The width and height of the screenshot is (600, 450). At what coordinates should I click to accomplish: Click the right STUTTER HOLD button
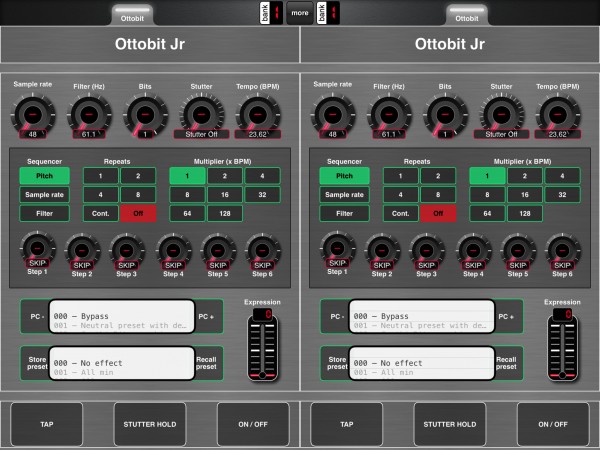point(450,424)
